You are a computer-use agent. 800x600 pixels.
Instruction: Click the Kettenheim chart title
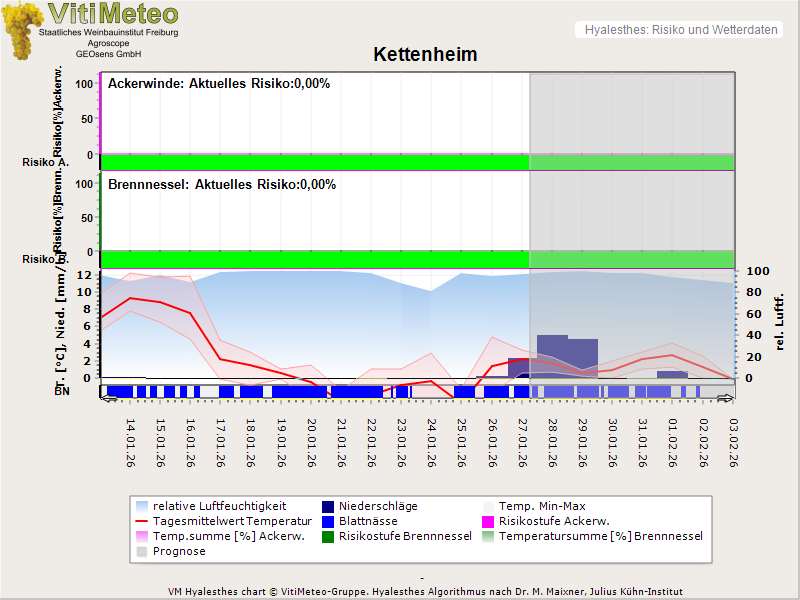tap(425, 54)
